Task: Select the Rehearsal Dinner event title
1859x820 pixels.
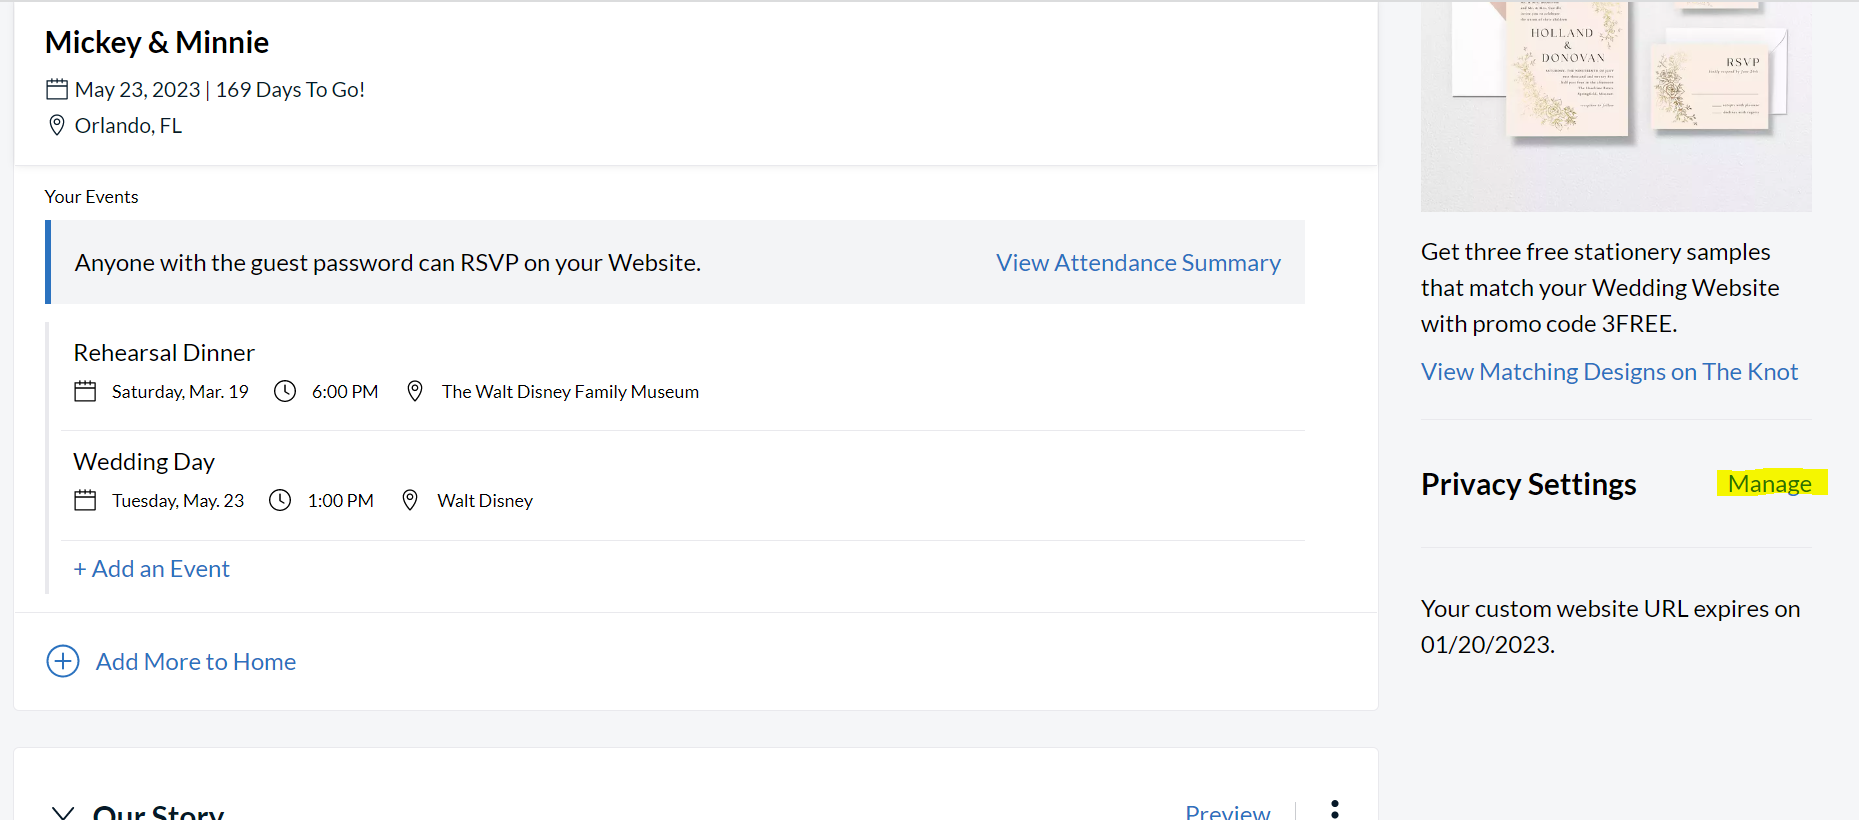Action: coord(164,353)
